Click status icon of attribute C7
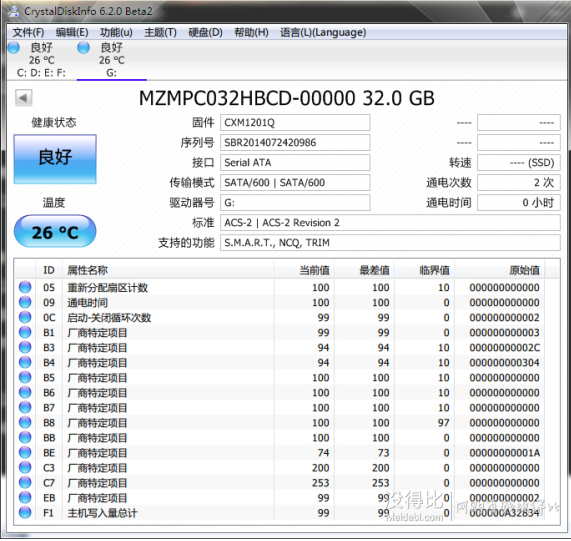The height and width of the screenshot is (541, 571). click(25, 482)
